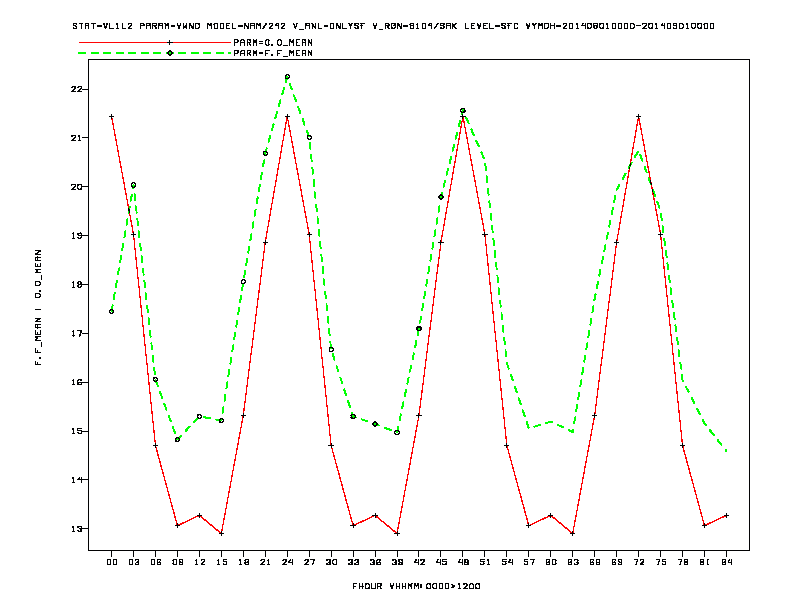Click y-axis tick label 18
This screenshot has width=792, height=612.
click(76, 285)
